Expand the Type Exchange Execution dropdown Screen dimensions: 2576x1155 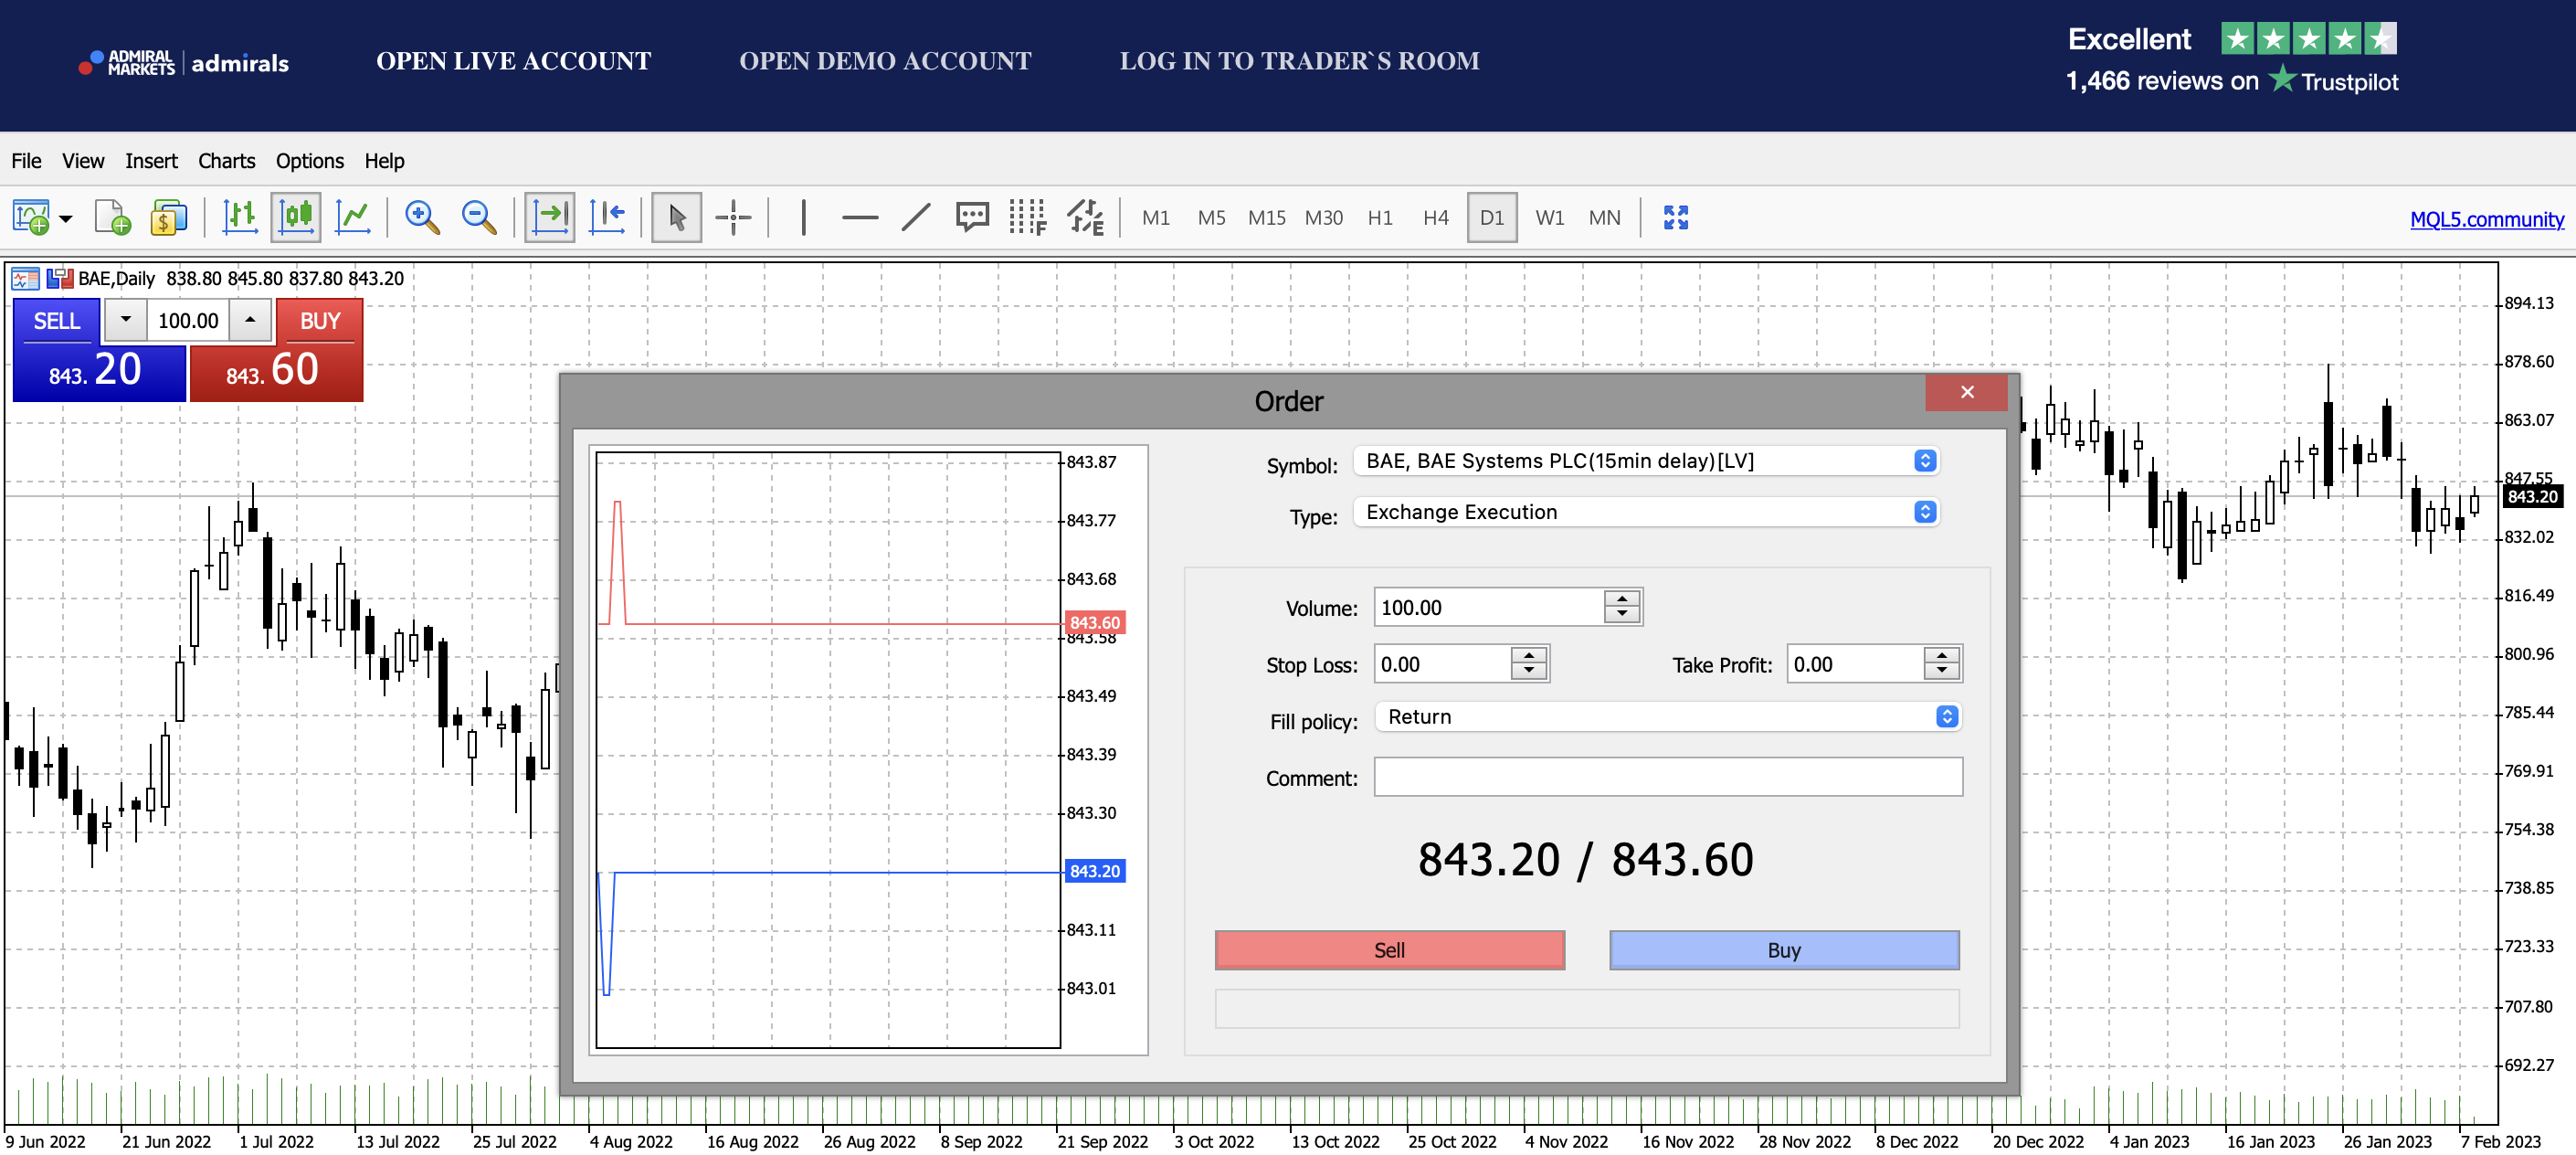pyautogui.click(x=1646, y=512)
